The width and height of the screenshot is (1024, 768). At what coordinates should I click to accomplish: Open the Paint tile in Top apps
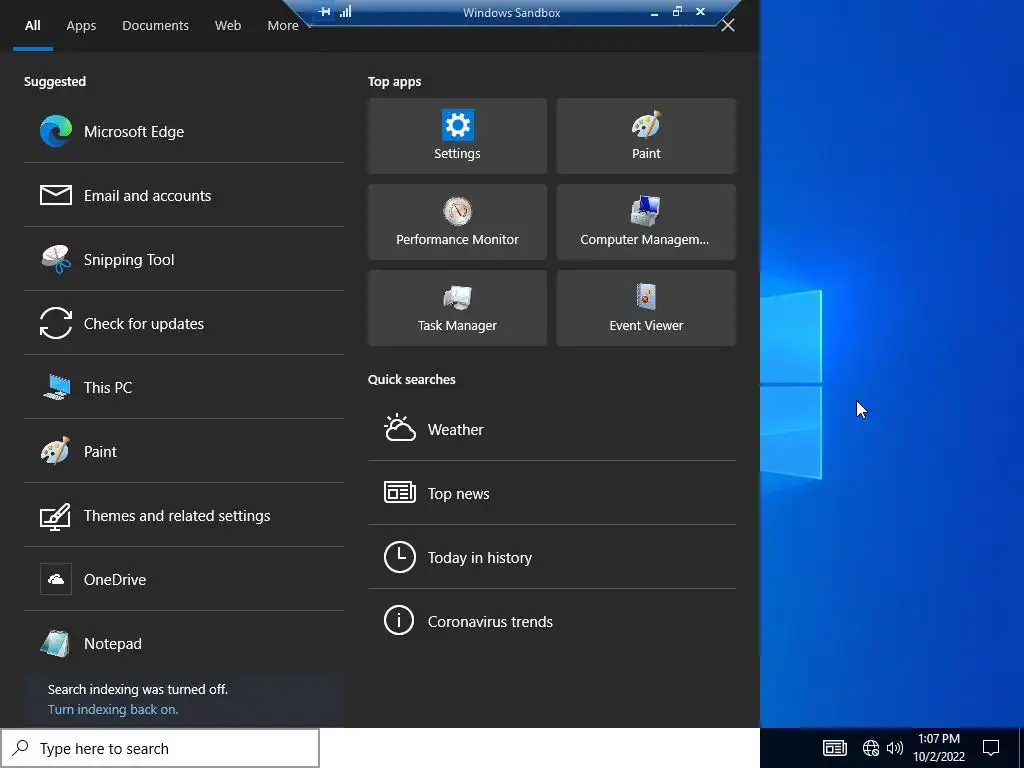646,136
